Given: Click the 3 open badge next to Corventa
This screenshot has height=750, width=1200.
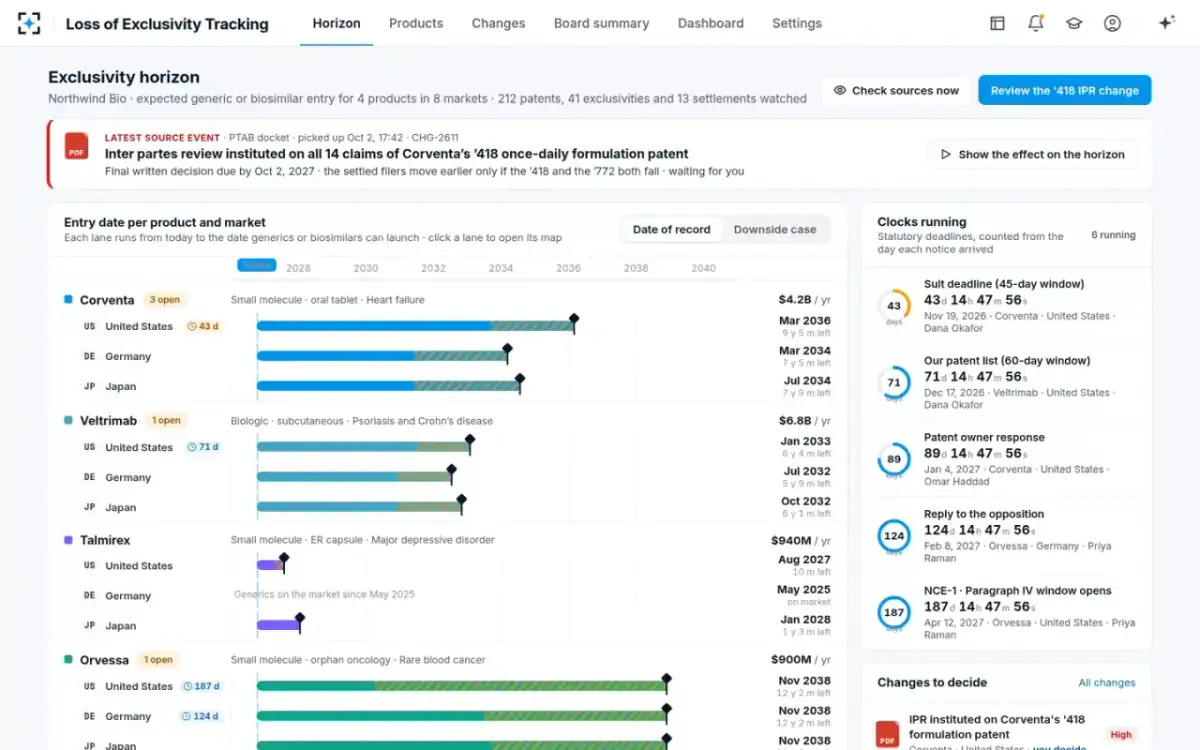Looking at the screenshot, I should [x=164, y=300].
